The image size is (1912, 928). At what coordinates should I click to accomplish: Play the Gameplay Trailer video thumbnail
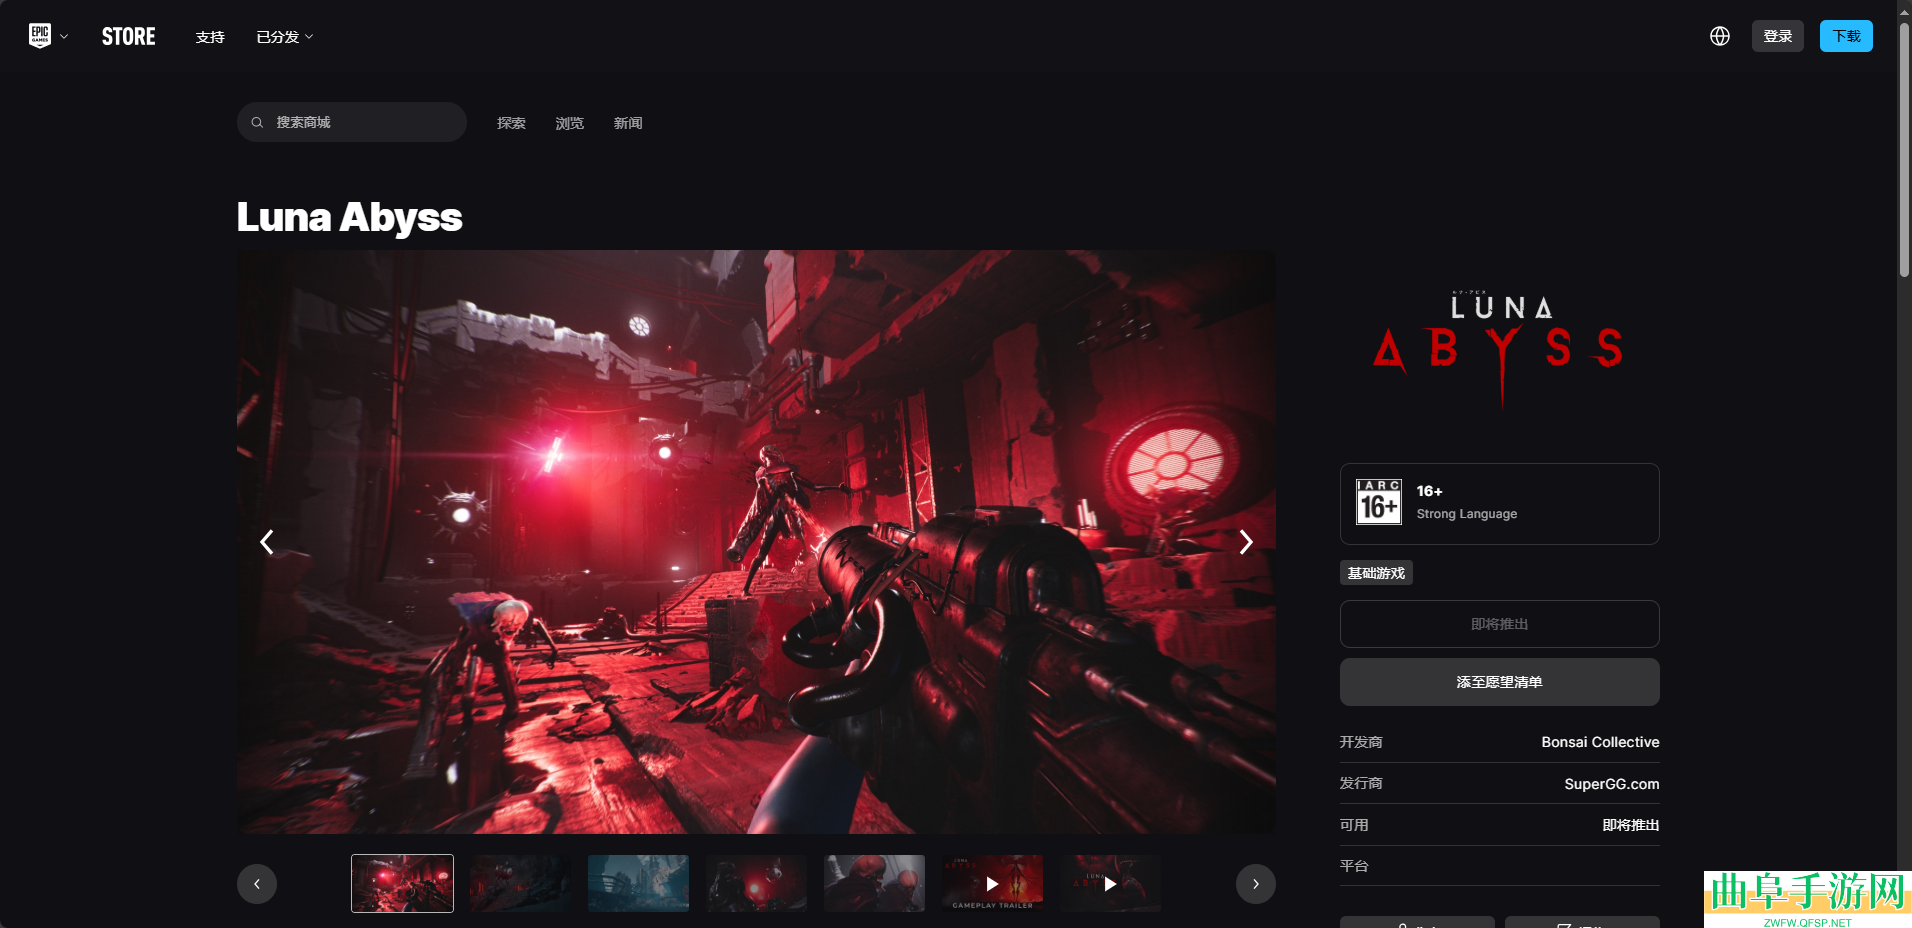click(992, 883)
